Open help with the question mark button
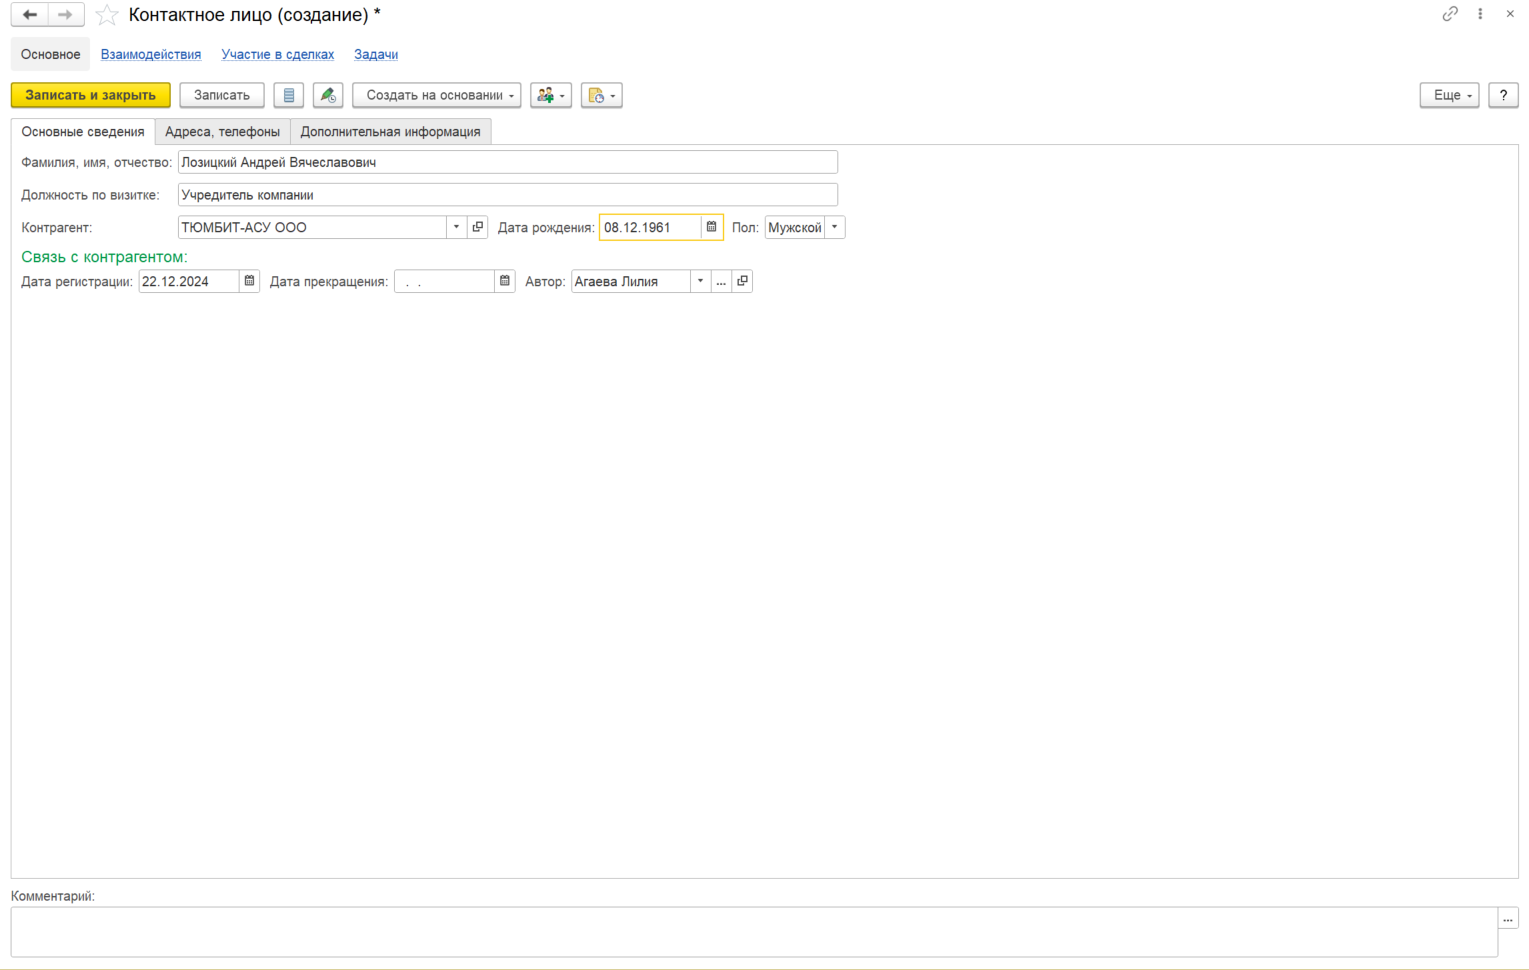Viewport: 1529px width, 970px height. coord(1503,95)
